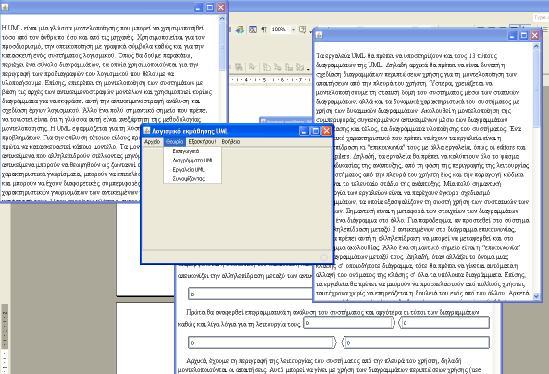Click the left form field in the bottom row
This screenshot has width=549, height=374.
tap(262, 342)
